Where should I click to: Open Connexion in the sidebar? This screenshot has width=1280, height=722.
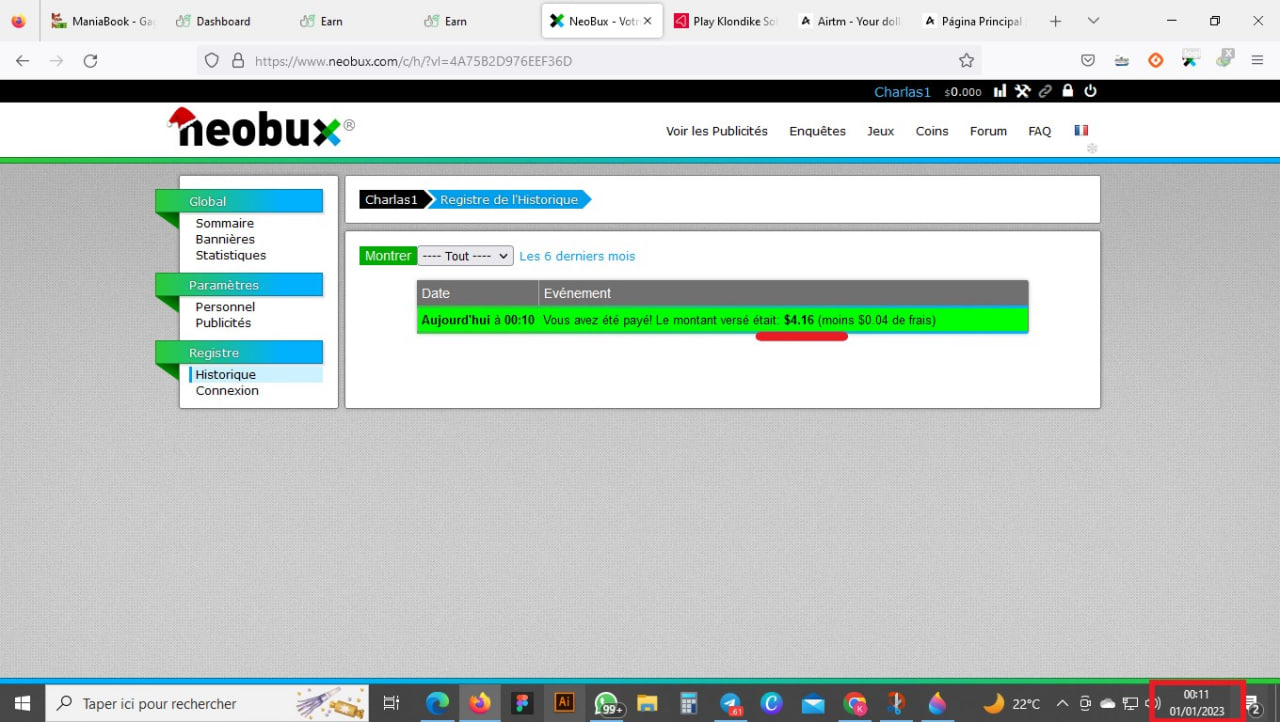(x=227, y=391)
